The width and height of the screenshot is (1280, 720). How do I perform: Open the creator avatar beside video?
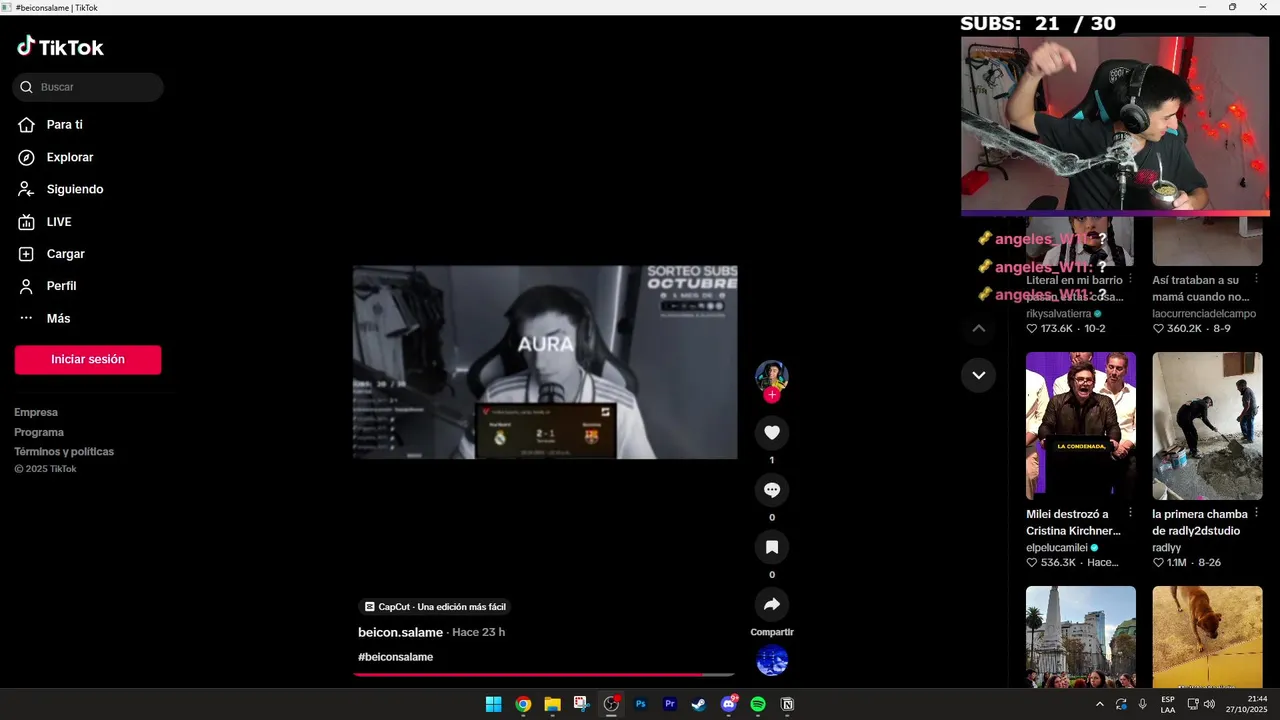tap(772, 376)
